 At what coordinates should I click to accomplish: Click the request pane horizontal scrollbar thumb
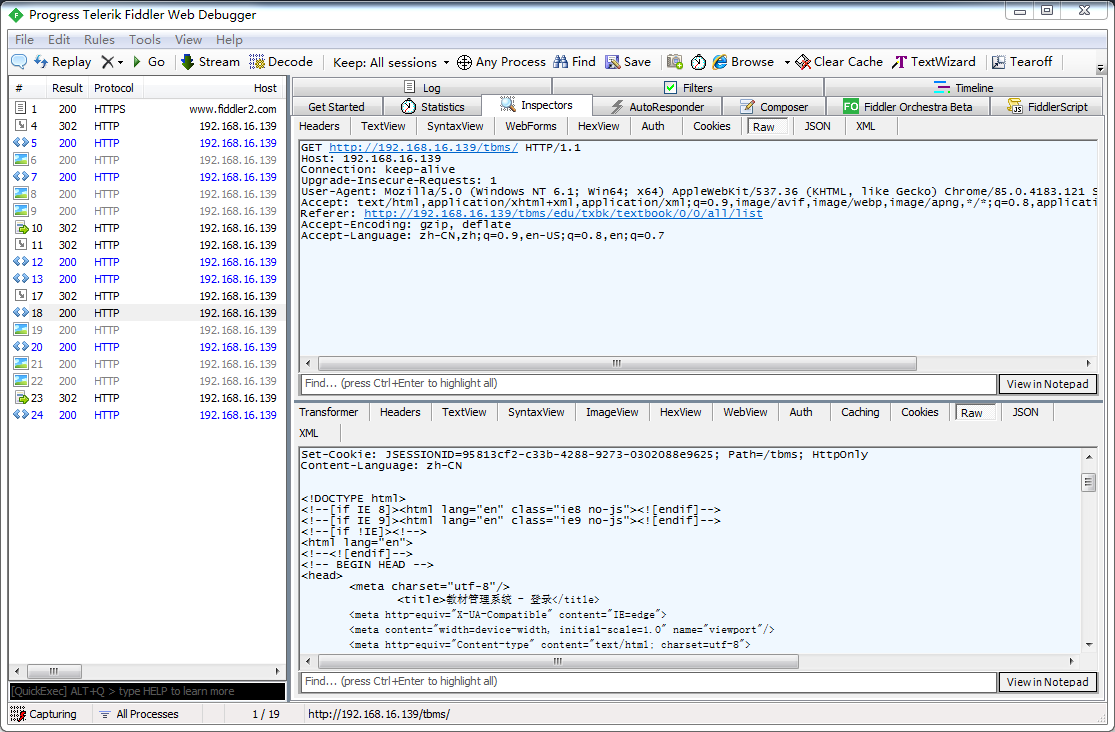point(617,364)
